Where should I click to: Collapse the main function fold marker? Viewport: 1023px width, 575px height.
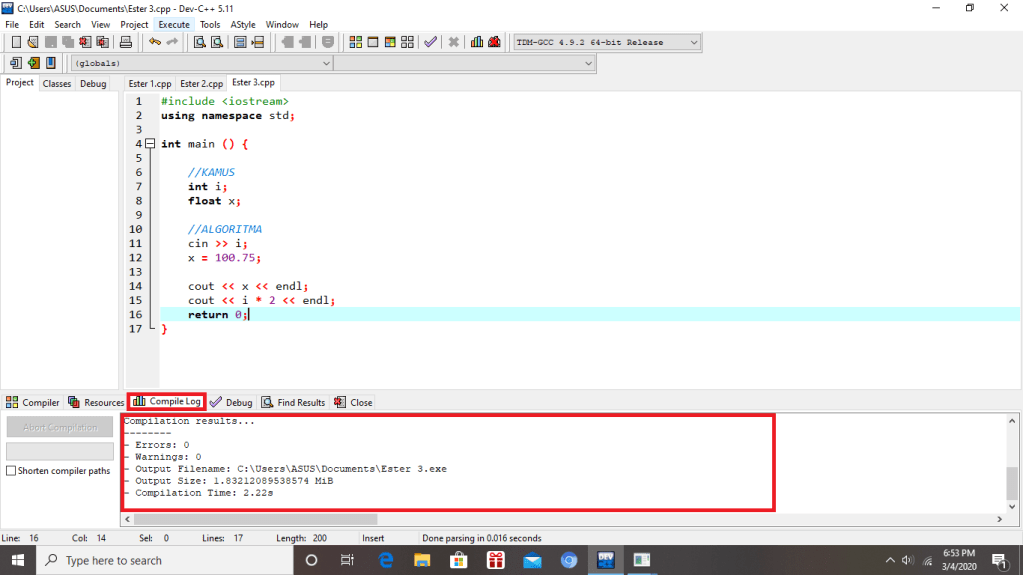point(150,144)
